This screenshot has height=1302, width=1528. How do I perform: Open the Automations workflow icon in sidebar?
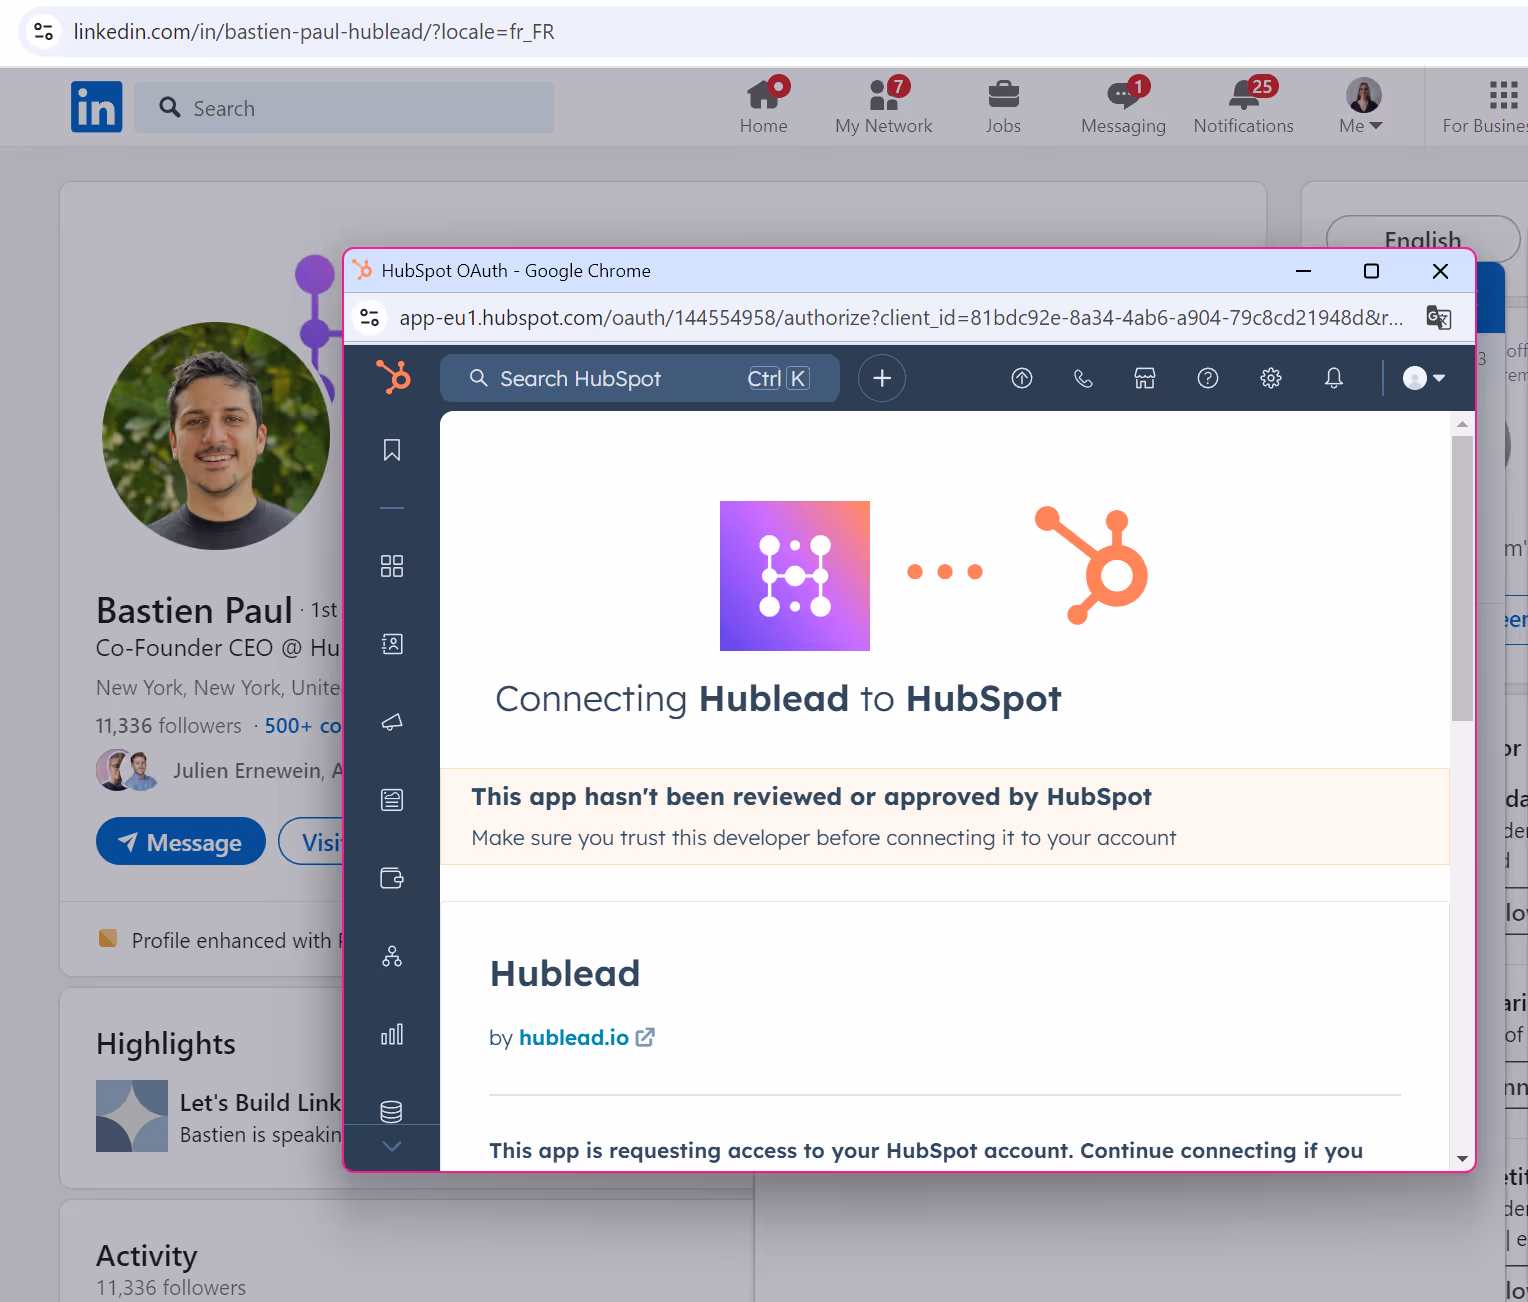coord(391,956)
